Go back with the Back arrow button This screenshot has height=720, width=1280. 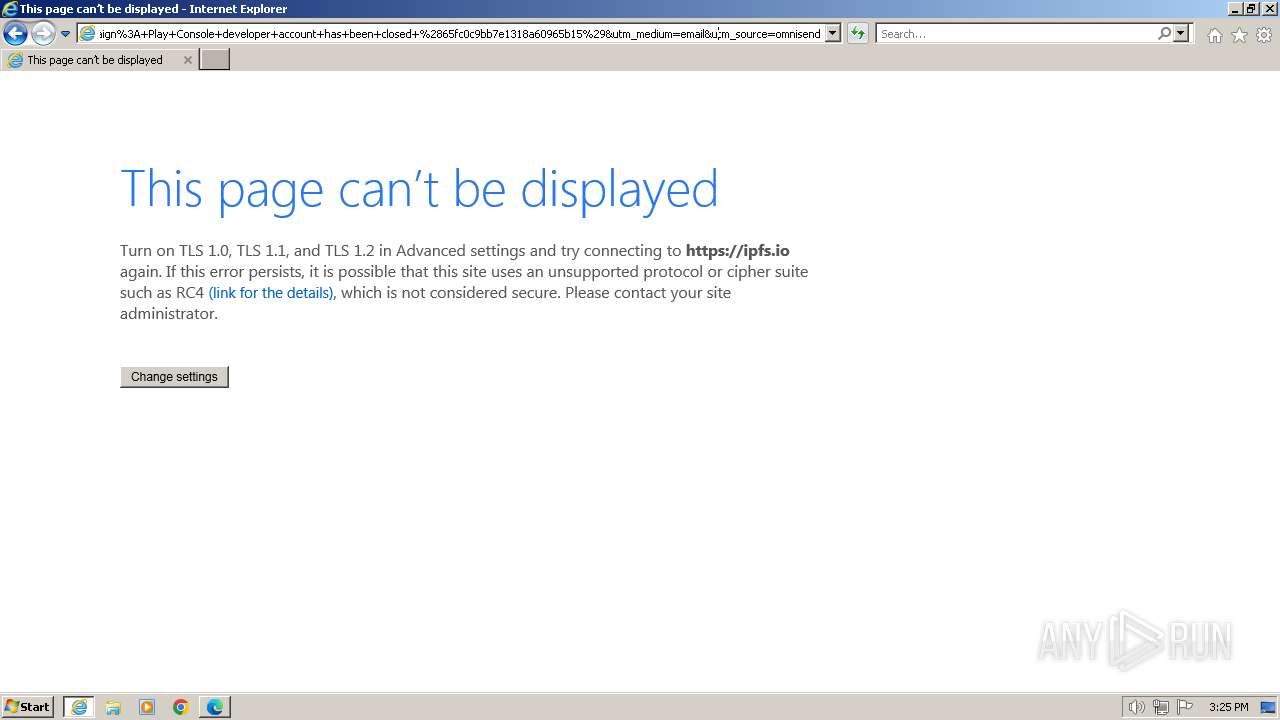(15, 34)
